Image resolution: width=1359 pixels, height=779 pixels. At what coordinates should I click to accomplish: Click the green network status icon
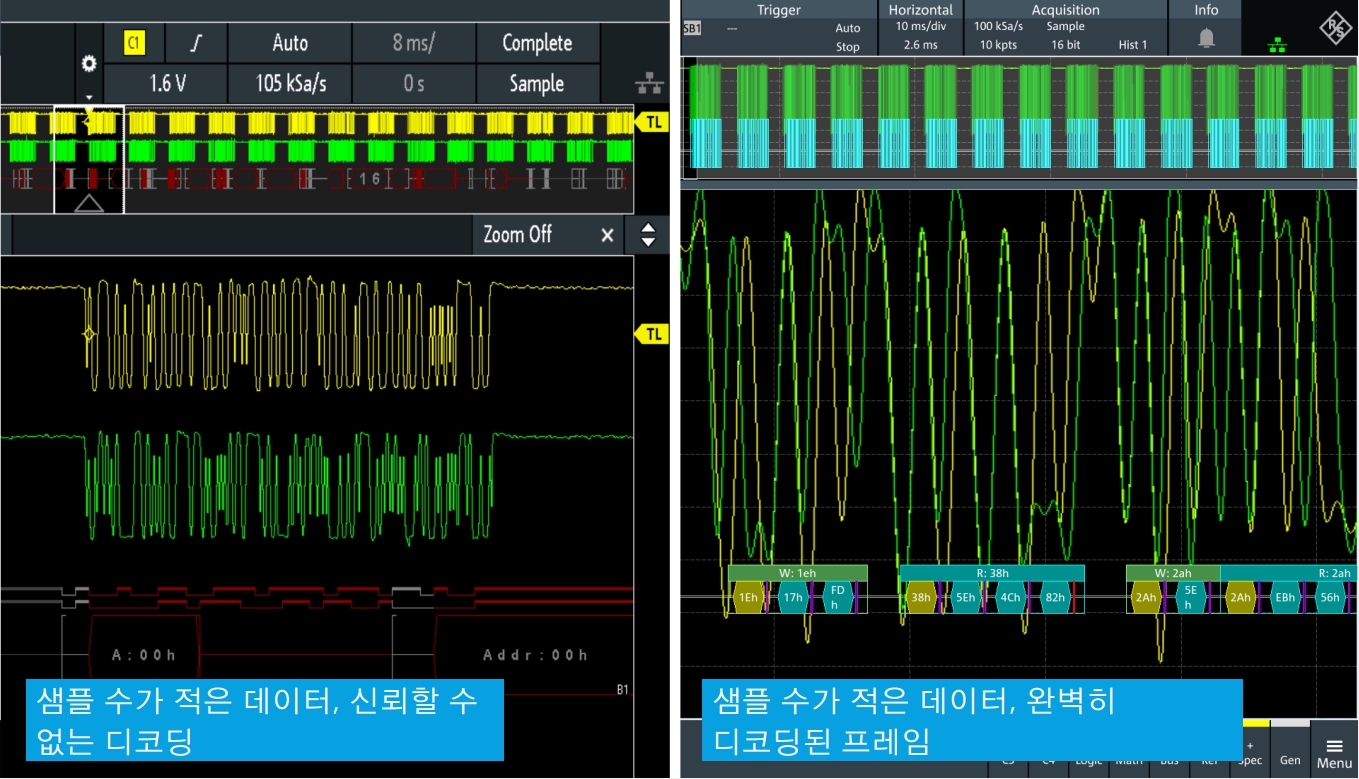click(x=1277, y=45)
